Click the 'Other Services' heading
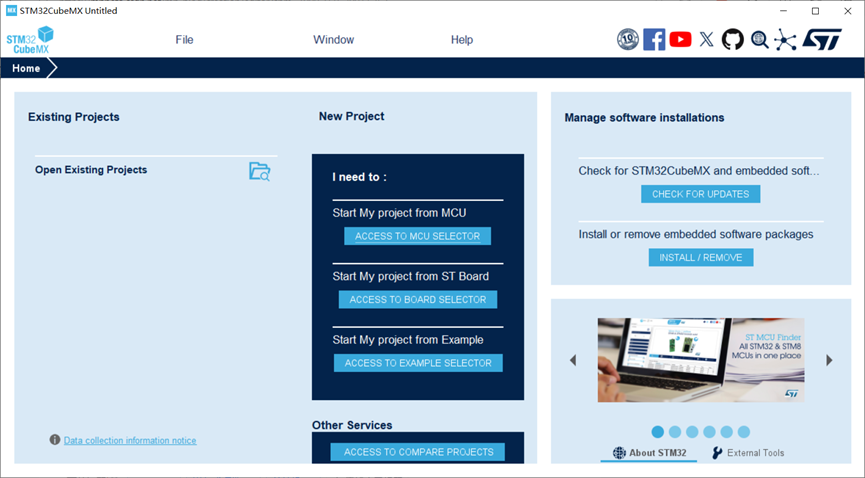This screenshot has width=865, height=478. click(x=352, y=426)
